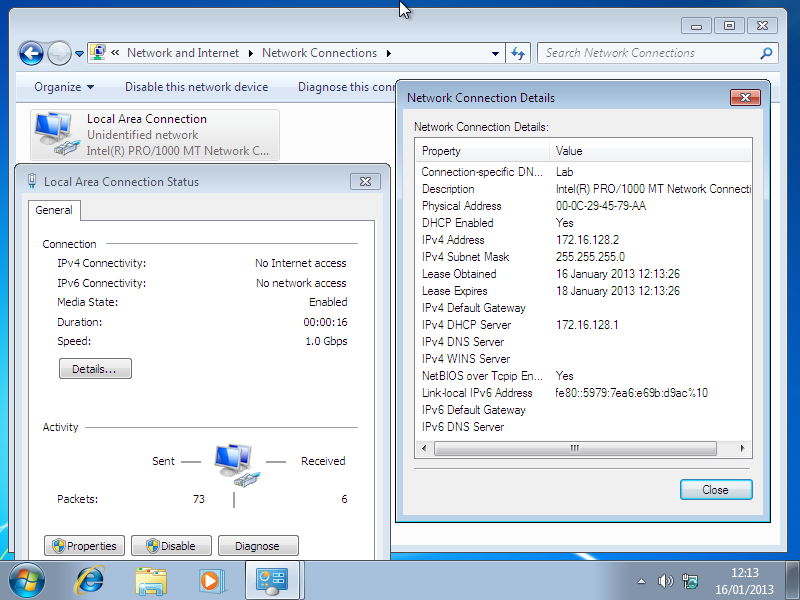Viewport: 800px width, 600px height.
Task: Click the Back navigation arrow button
Action: click(x=31, y=53)
